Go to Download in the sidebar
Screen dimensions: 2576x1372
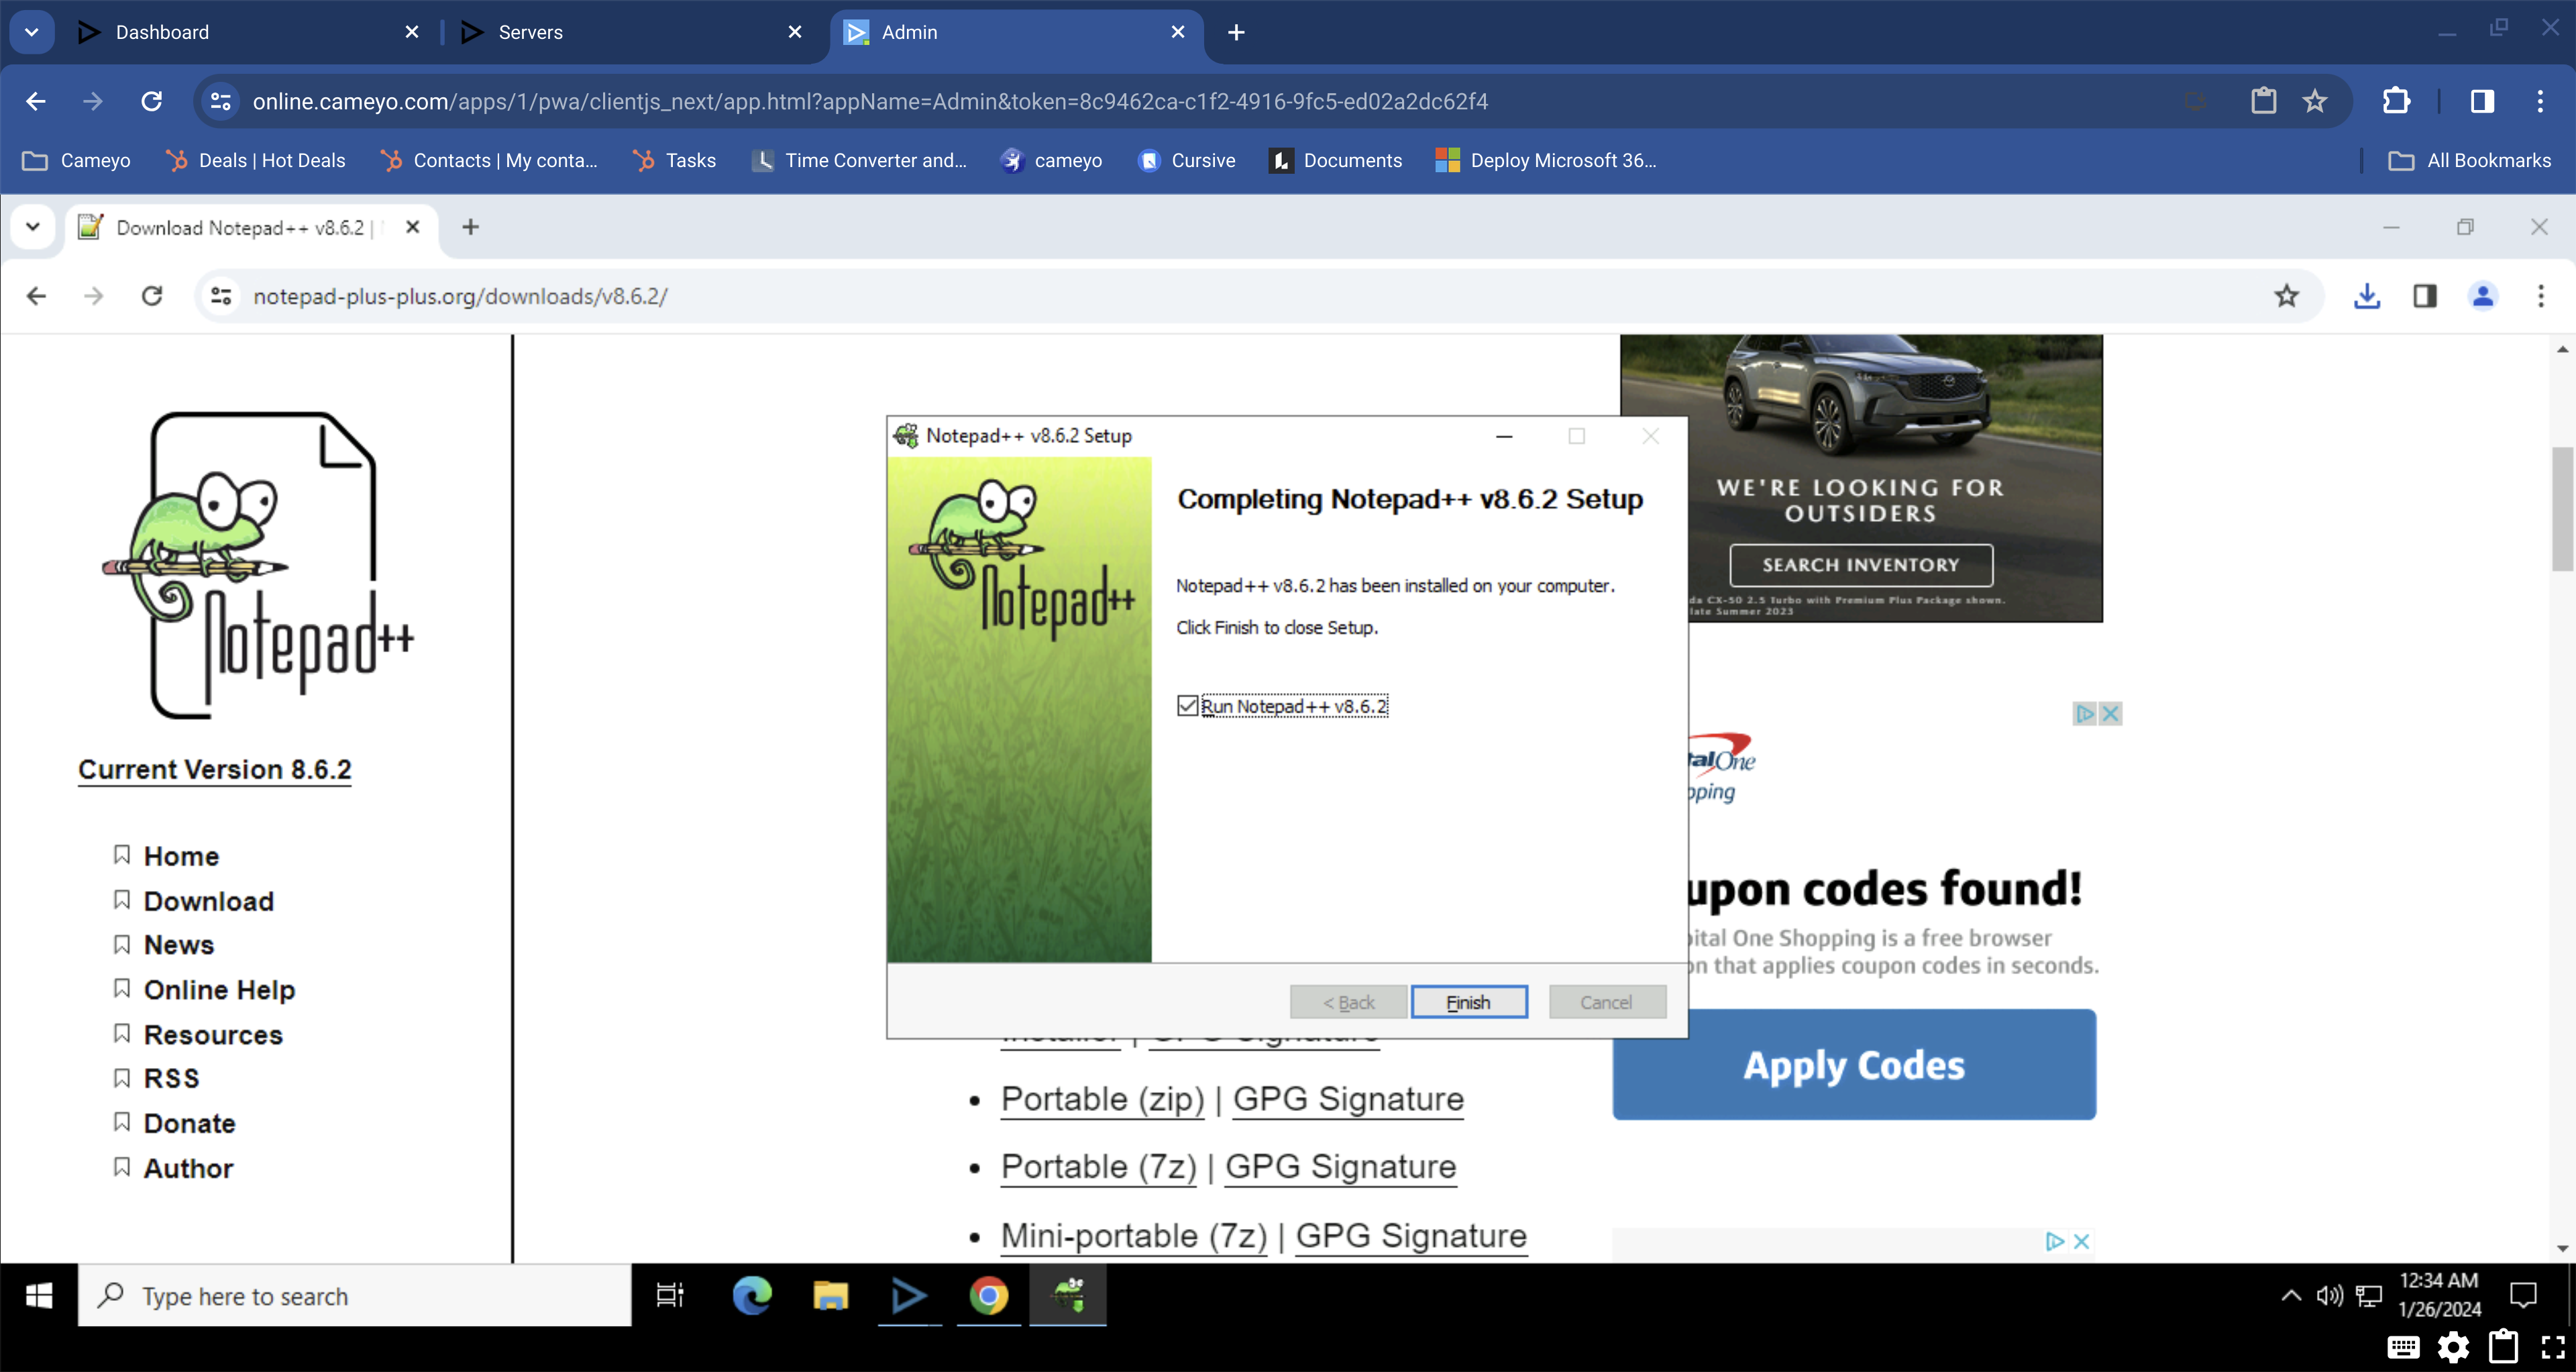tap(209, 901)
